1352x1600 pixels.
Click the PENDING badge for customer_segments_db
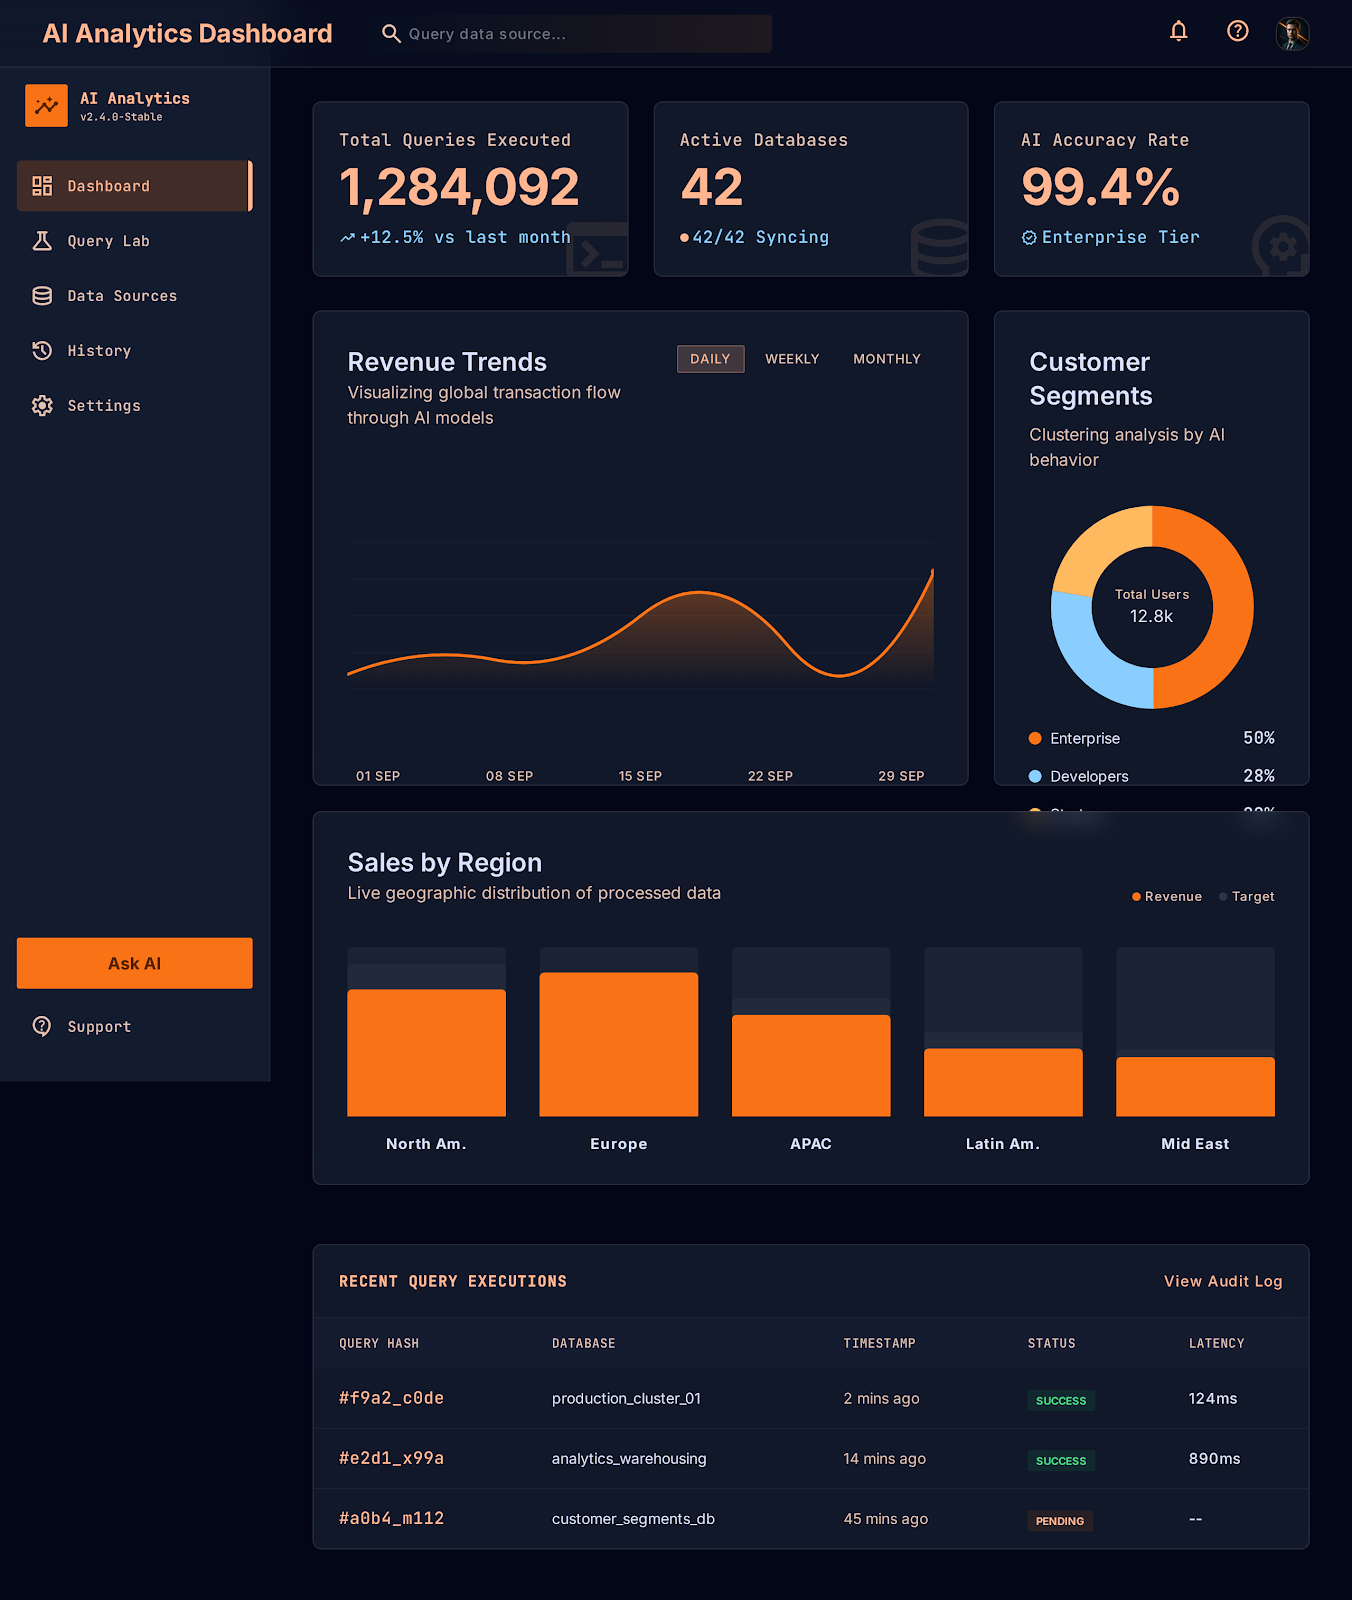(x=1060, y=1521)
